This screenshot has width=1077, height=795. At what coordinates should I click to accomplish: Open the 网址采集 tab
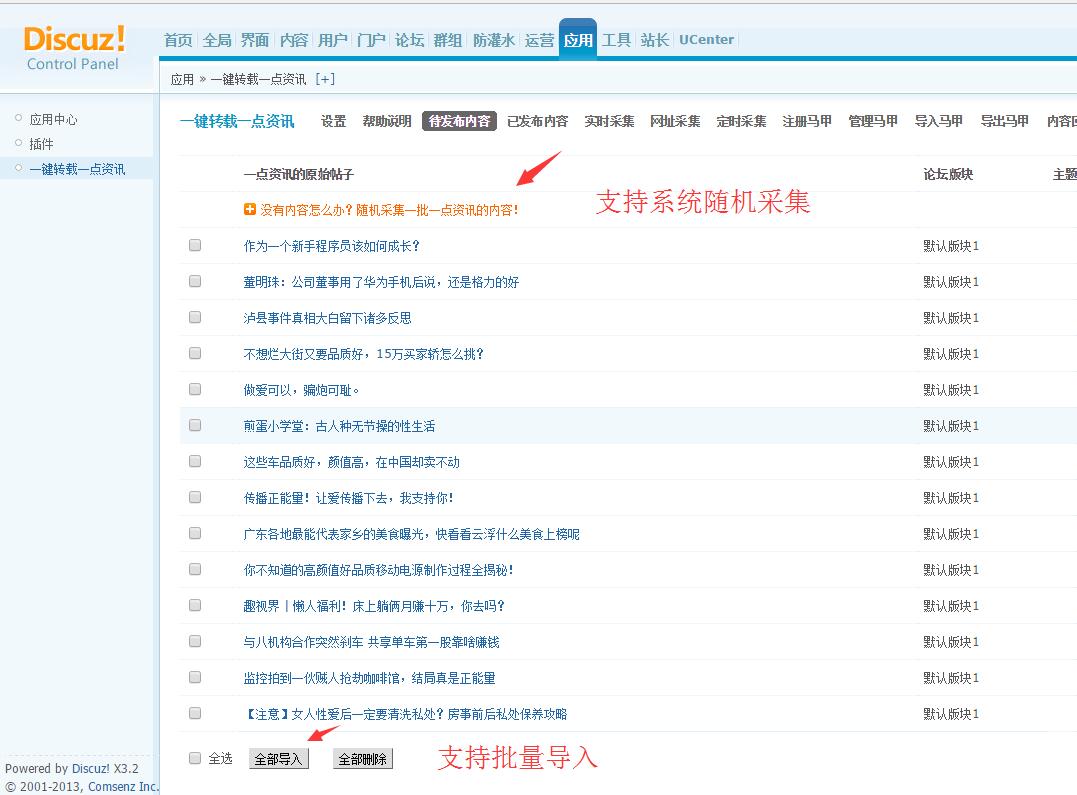coord(675,121)
